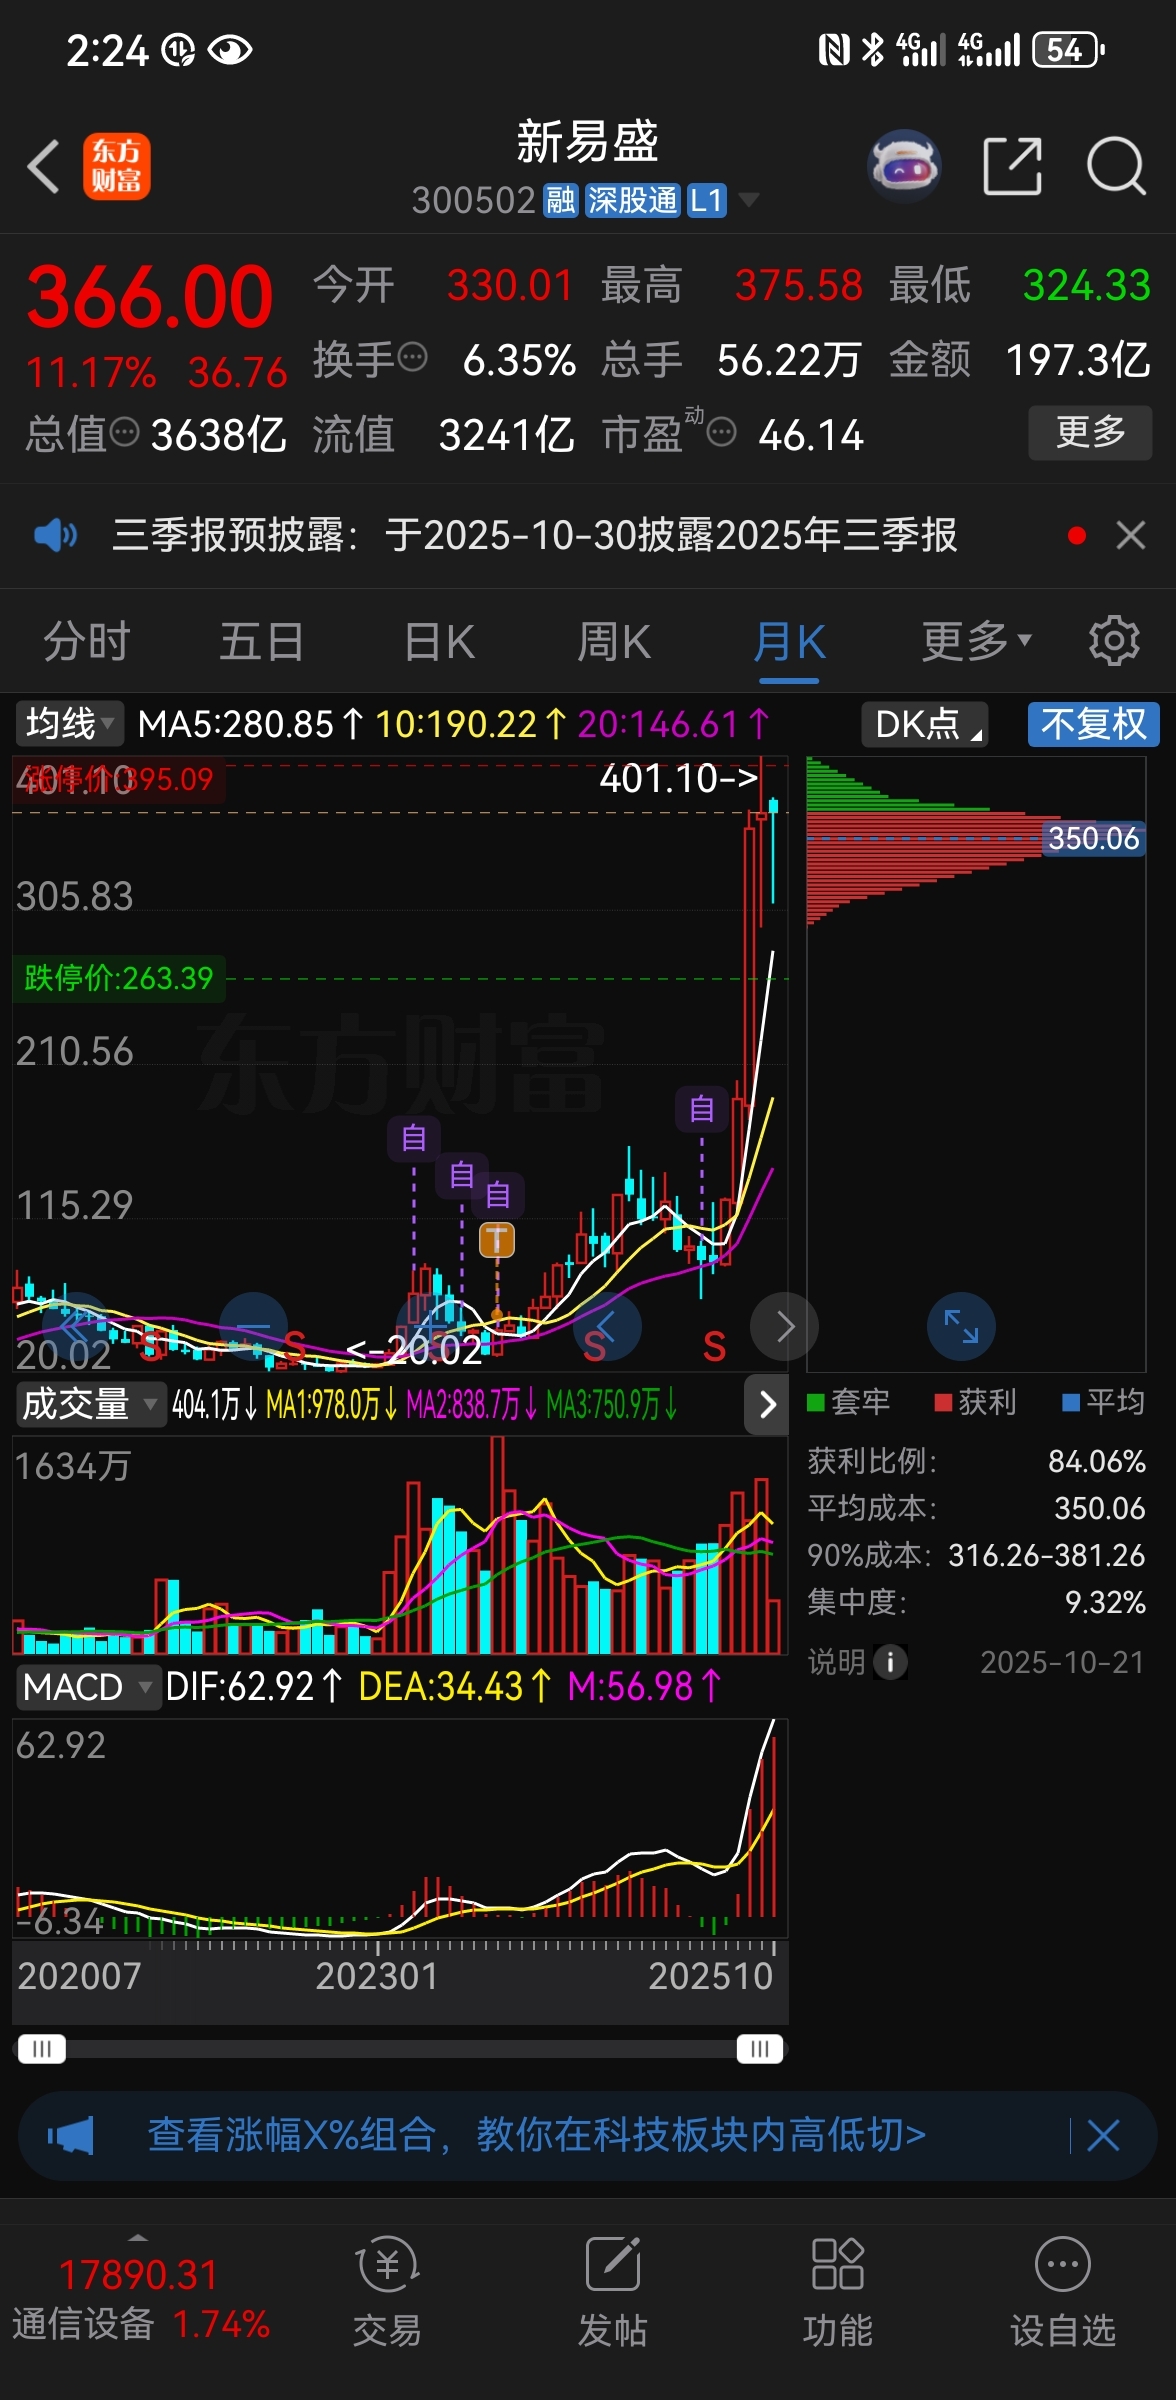Open 成交量 indicator dropdown
Screen dimensions: 1176x2400
click(x=89, y=1404)
